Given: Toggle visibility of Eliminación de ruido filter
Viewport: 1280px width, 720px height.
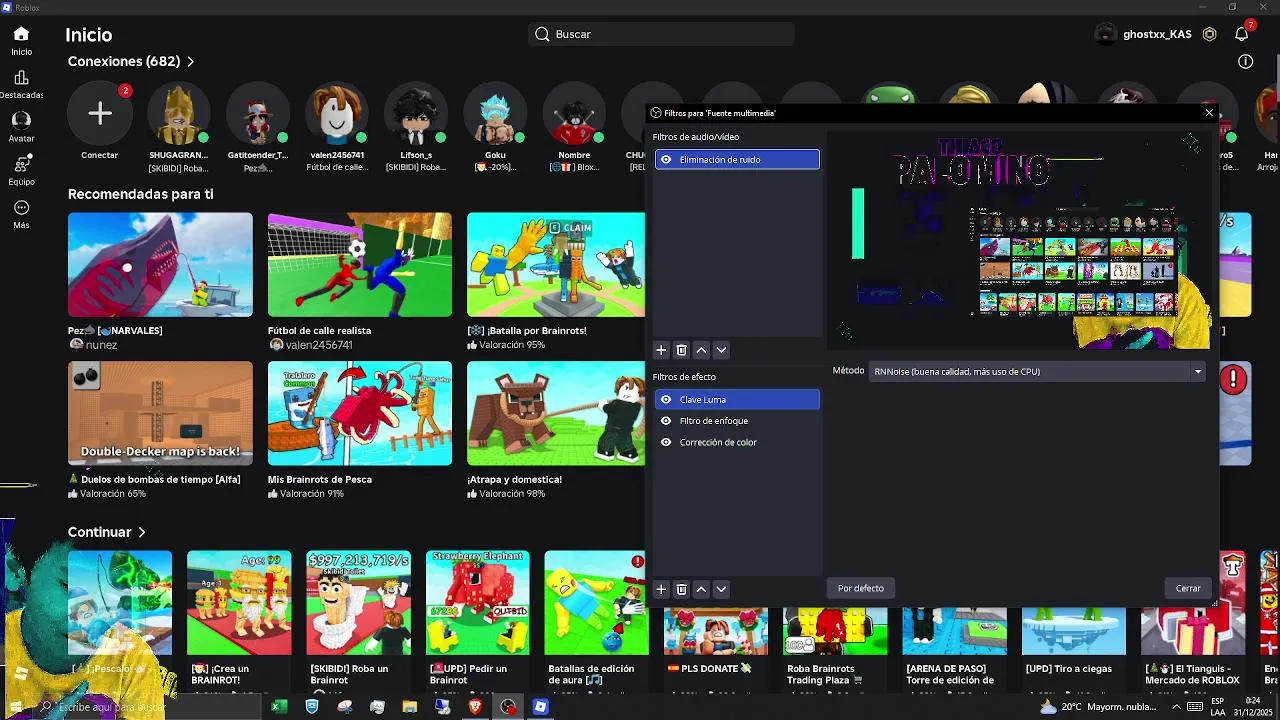Looking at the screenshot, I should coord(666,159).
